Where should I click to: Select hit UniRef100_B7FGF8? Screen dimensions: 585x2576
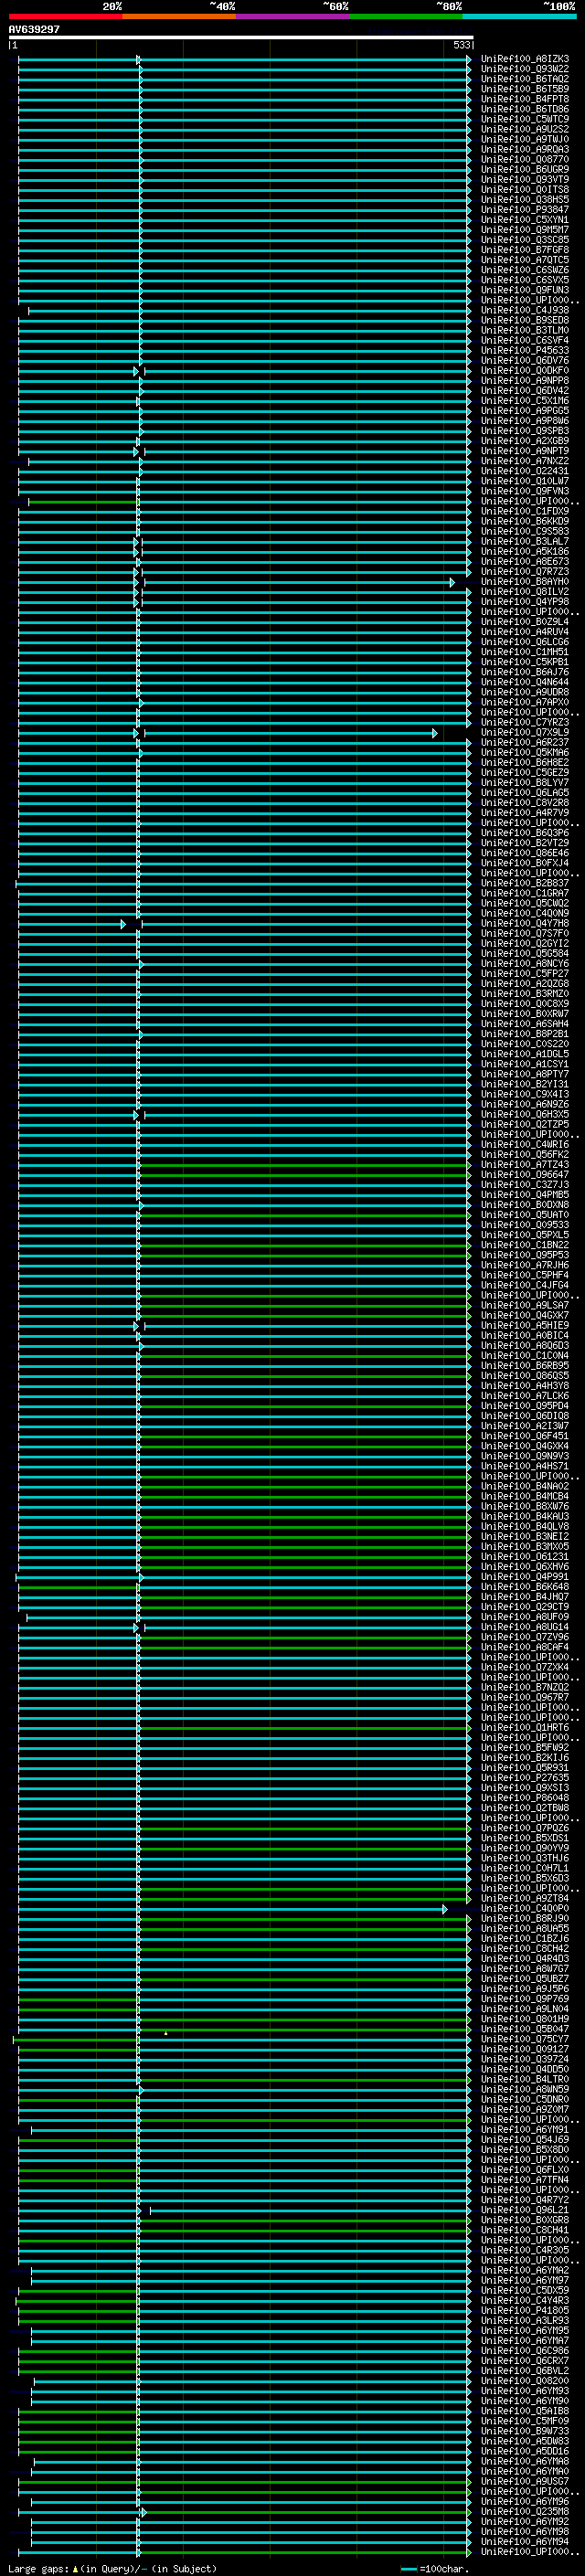525,250
